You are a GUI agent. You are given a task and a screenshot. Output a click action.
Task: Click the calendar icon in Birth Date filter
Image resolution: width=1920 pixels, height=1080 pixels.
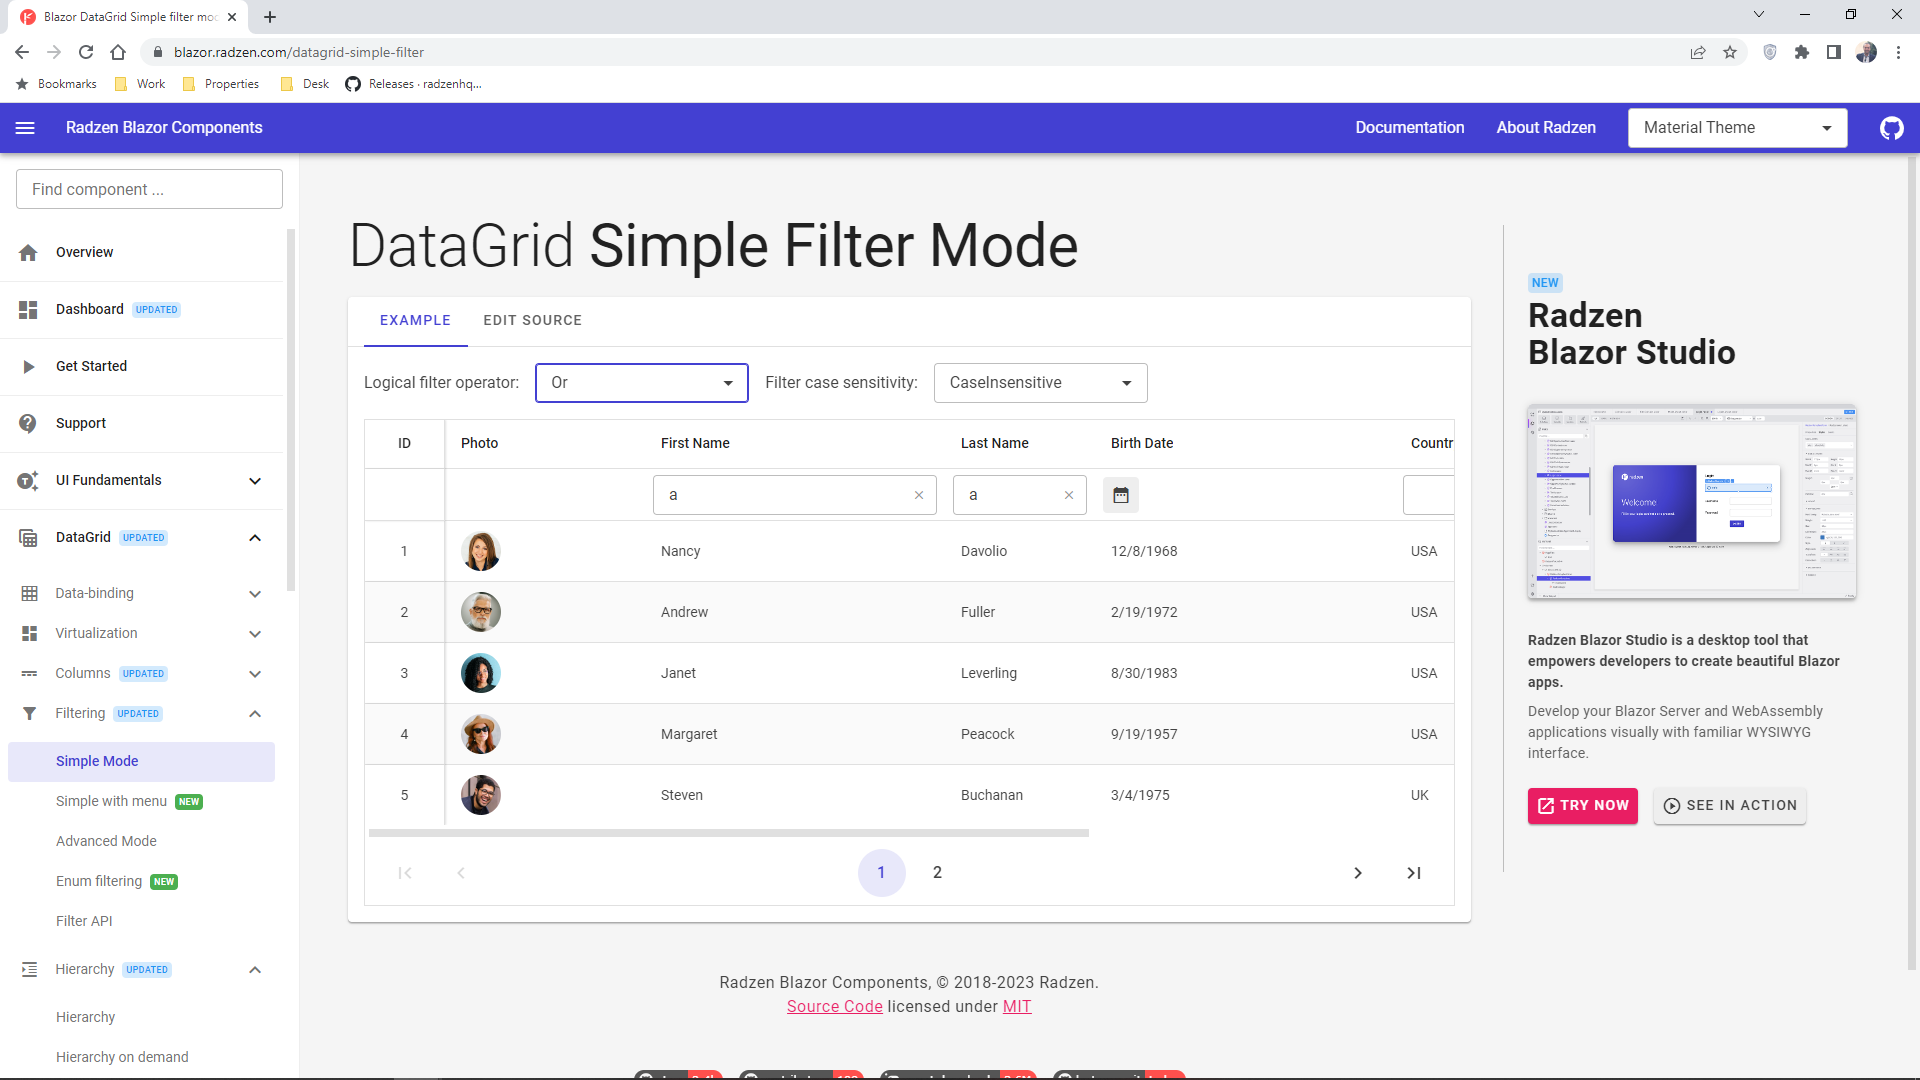coord(1121,495)
